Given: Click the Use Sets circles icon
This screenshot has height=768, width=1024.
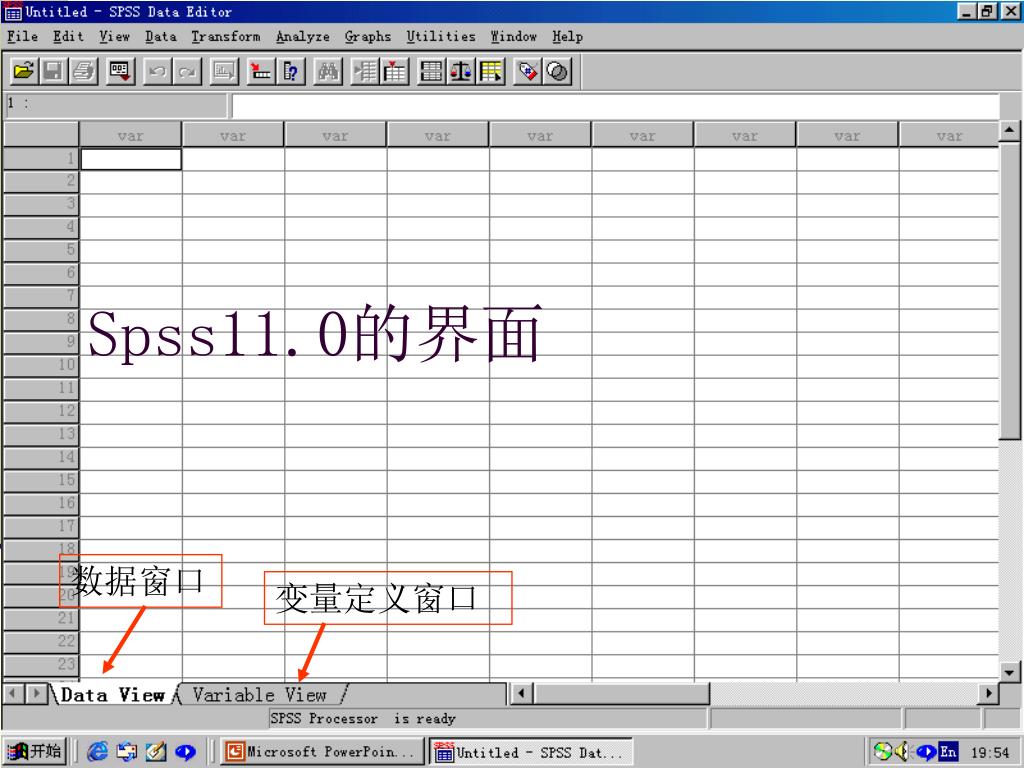Looking at the screenshot, I should pos(557,71).
